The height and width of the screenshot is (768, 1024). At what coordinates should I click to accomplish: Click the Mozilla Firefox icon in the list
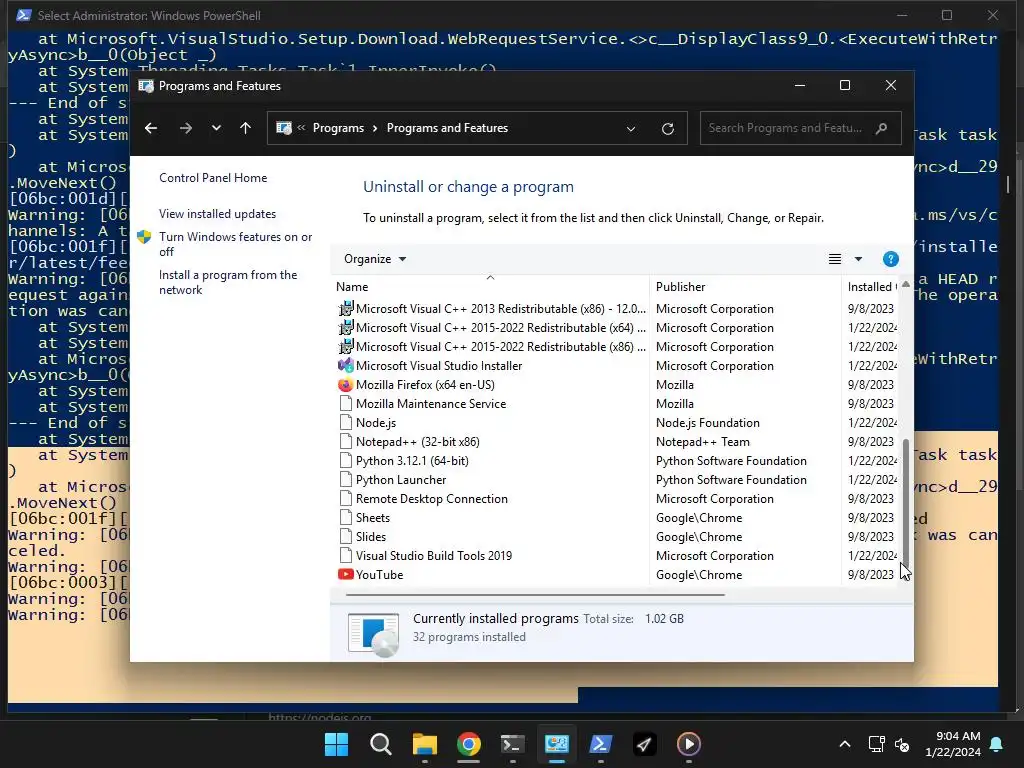pos(345,385)
